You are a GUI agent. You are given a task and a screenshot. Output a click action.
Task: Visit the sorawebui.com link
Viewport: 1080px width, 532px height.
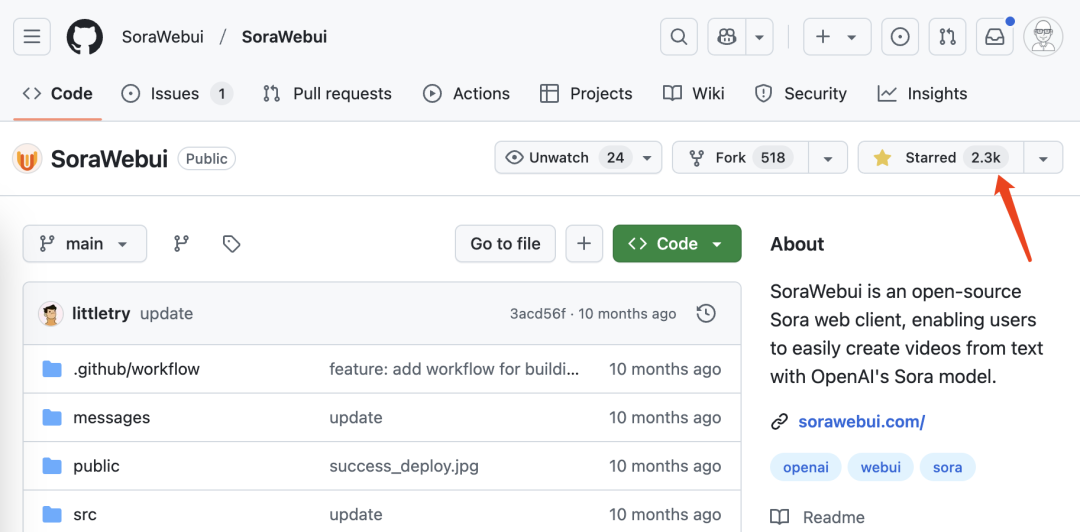(x=862, y=422)
